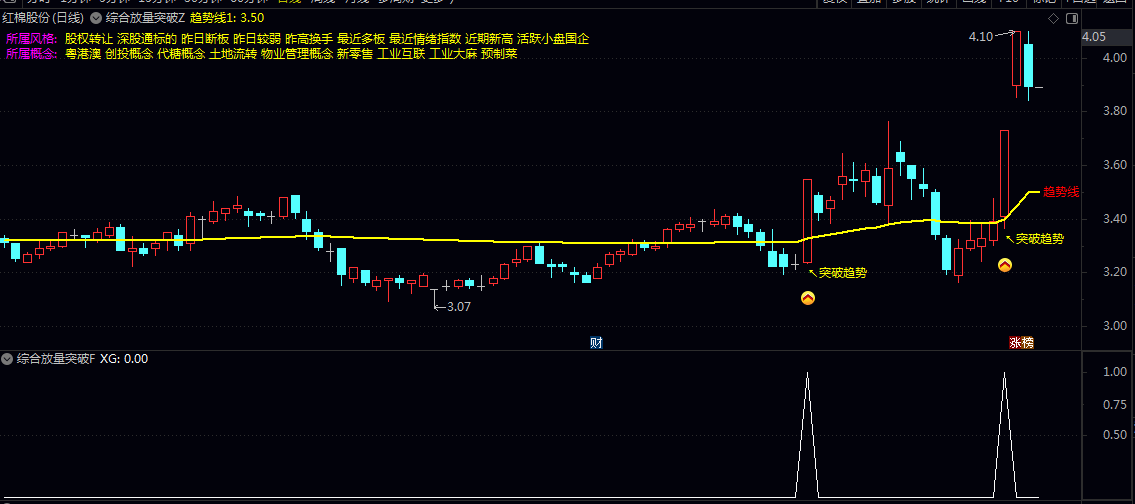Screen dimensions: 1135x504
Task: Open the 最近情绪指数 tag
Action: point(425,38)
